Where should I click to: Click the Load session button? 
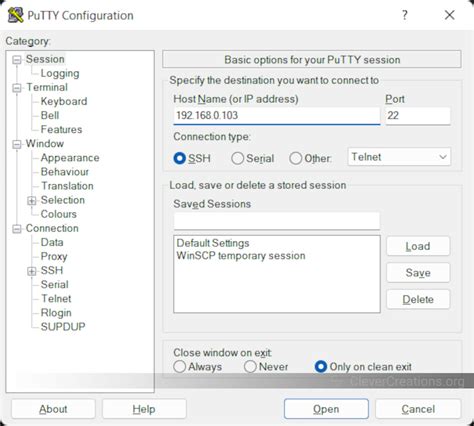pos(418,246)
